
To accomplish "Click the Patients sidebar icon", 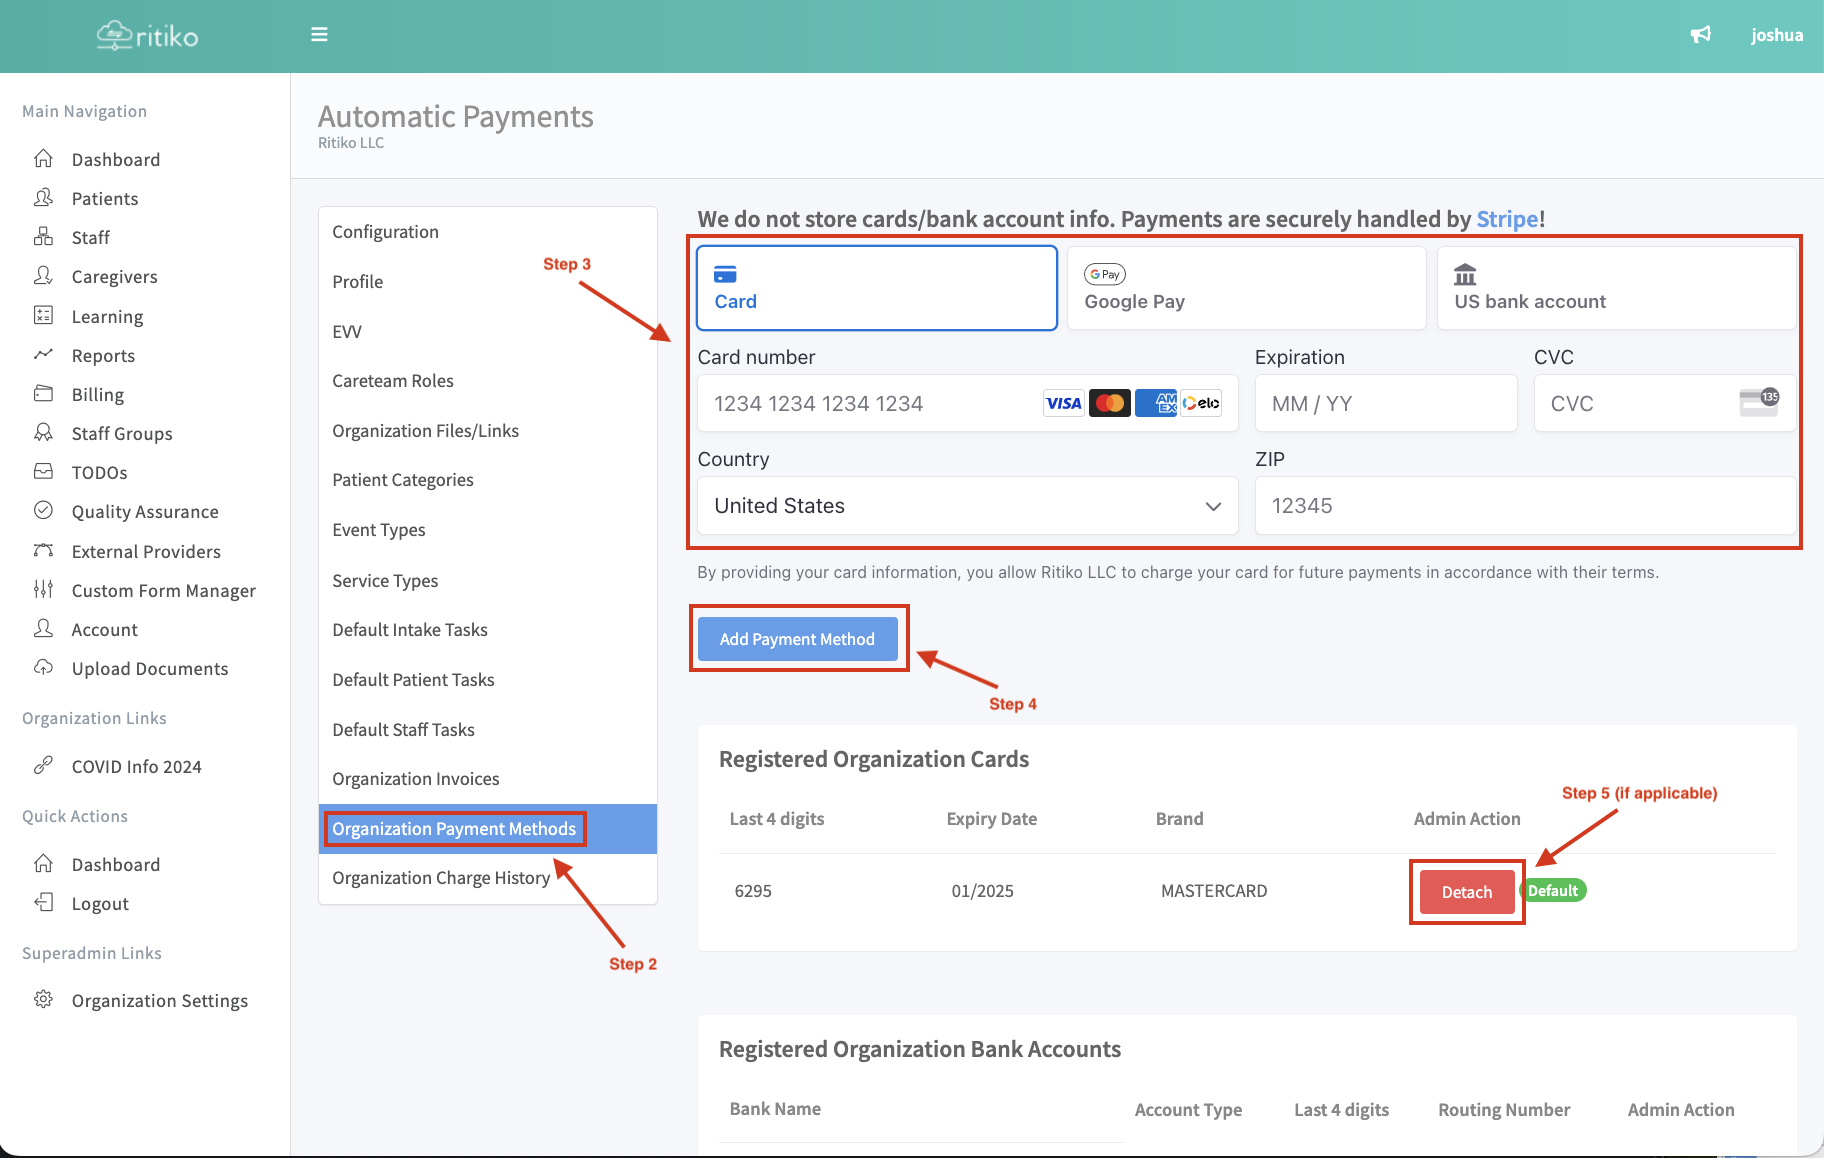I will 43,198.
